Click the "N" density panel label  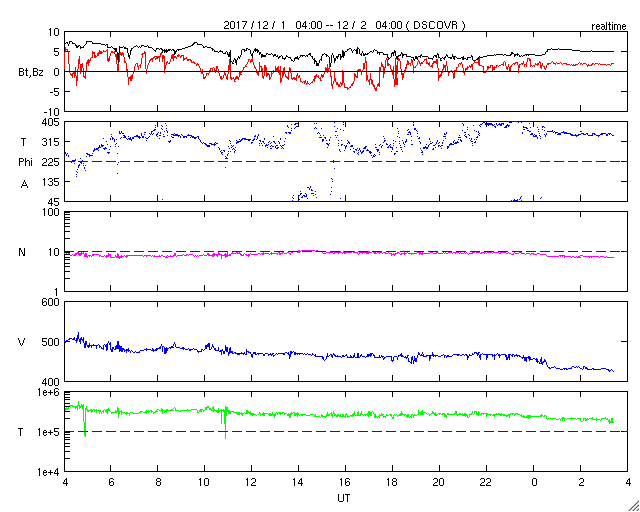22,252
